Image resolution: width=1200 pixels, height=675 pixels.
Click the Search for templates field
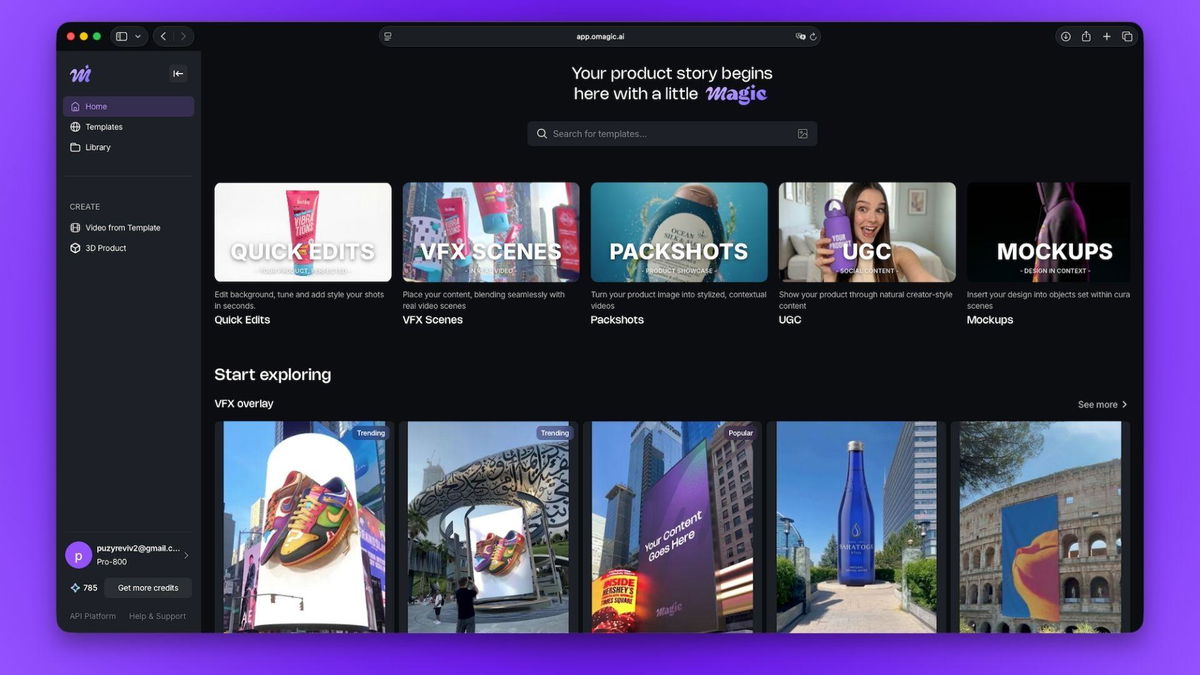672,134
